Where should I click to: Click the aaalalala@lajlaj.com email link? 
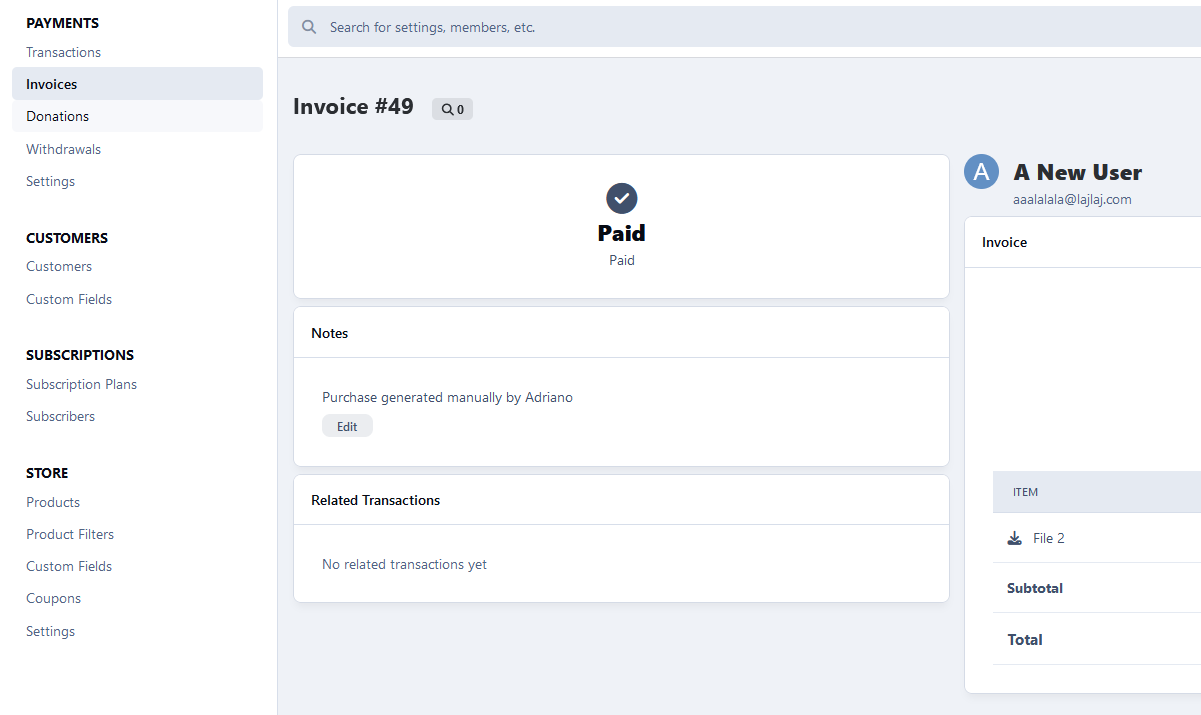[1072, 199]
